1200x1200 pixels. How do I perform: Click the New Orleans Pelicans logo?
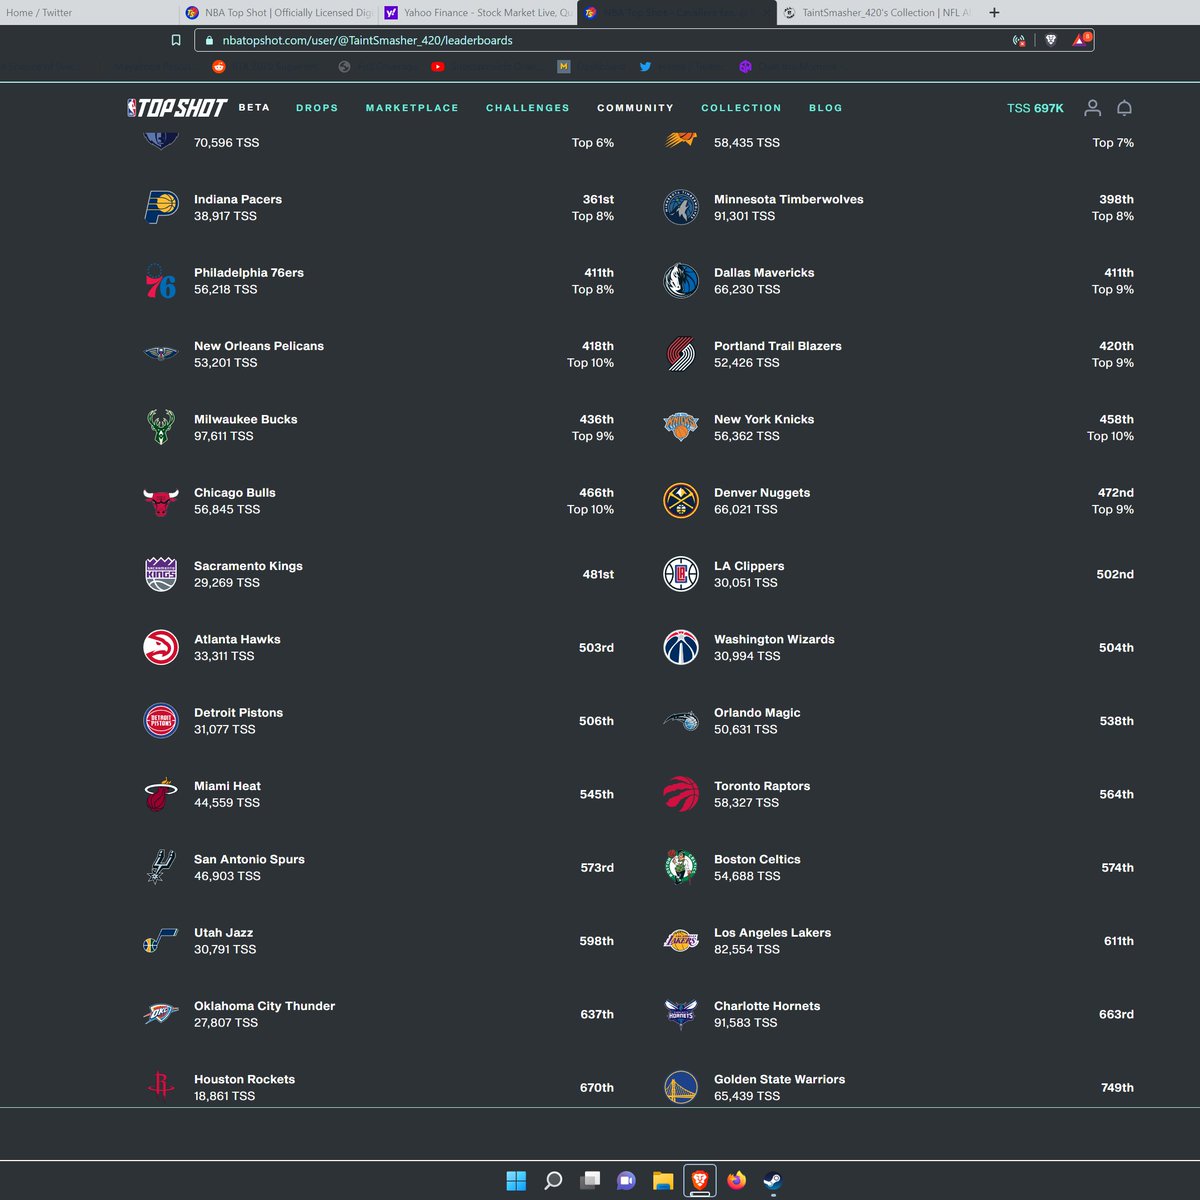[x=161, y=354]
